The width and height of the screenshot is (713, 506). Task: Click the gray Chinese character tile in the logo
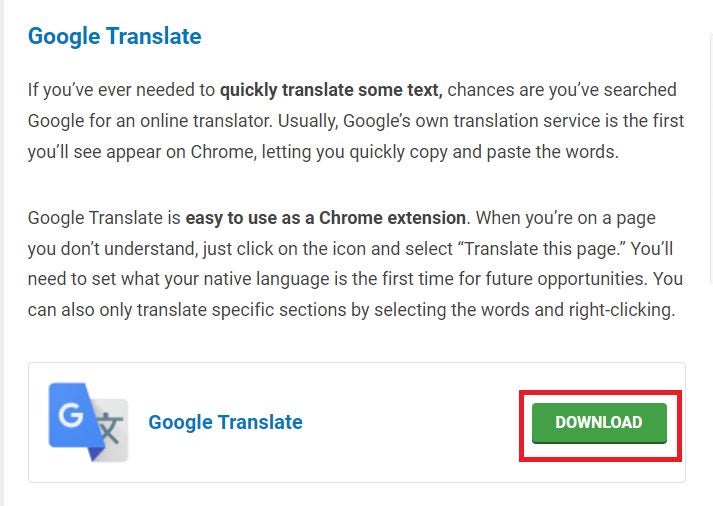tap(109, 436)
